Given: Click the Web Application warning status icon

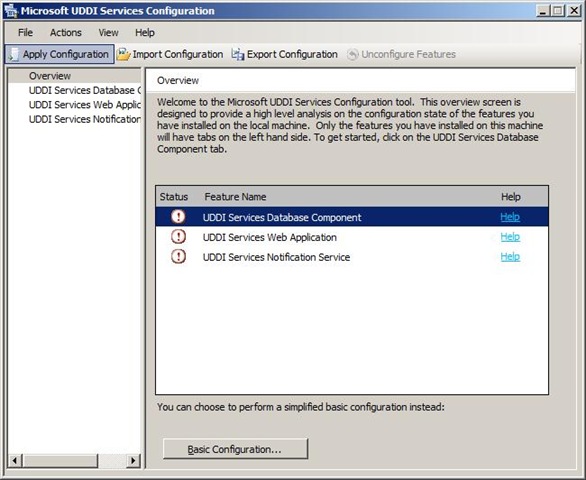Looking at the screenshot, I should click(178, 237).
